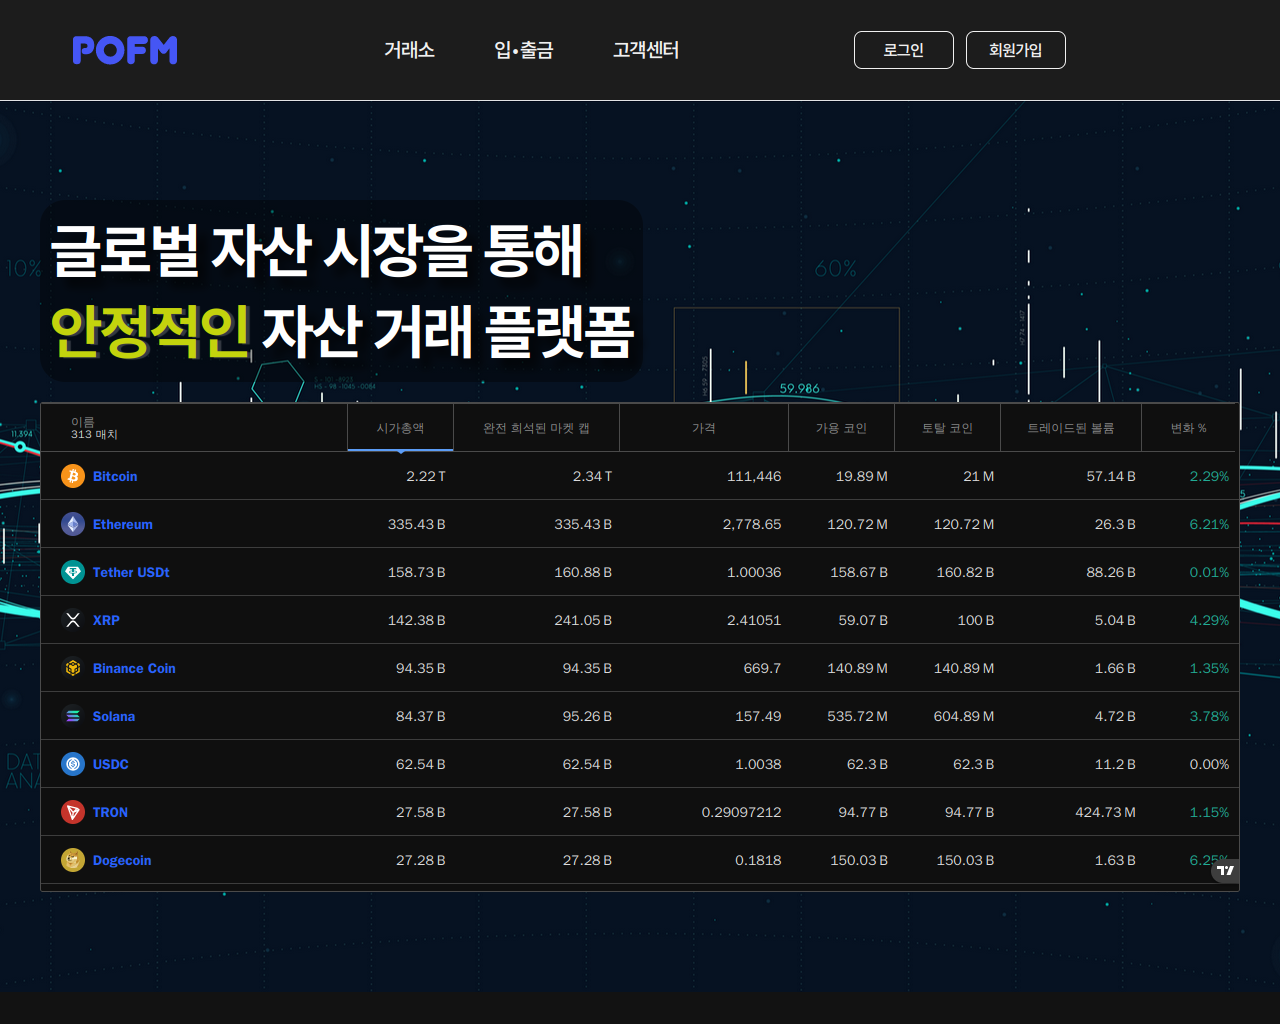Click XRP diluted cap 241.05 B

(583, 621)
